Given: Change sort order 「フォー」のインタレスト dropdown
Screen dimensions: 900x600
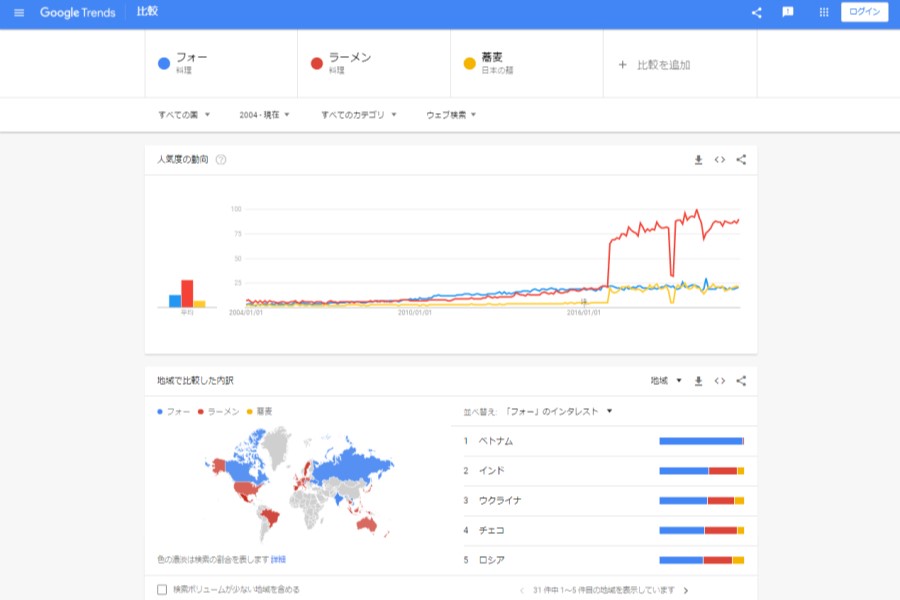Looking at the screenshot, I should [x=560, y=411].
